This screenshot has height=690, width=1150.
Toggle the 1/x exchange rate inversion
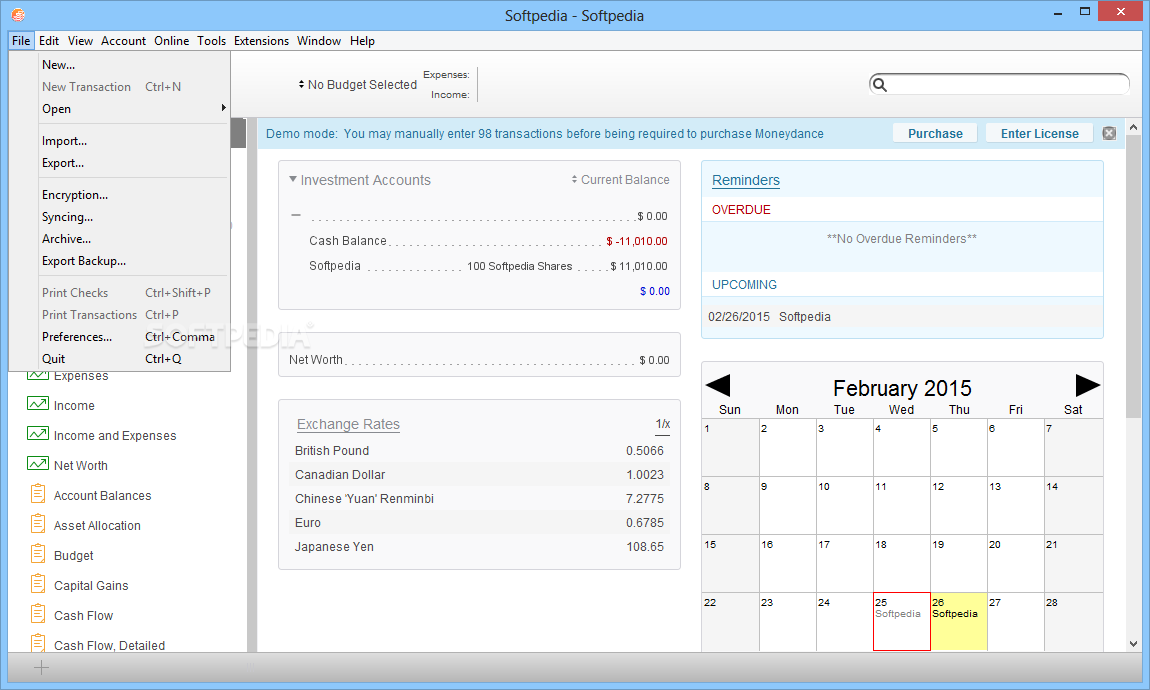[x=662, y=425]
